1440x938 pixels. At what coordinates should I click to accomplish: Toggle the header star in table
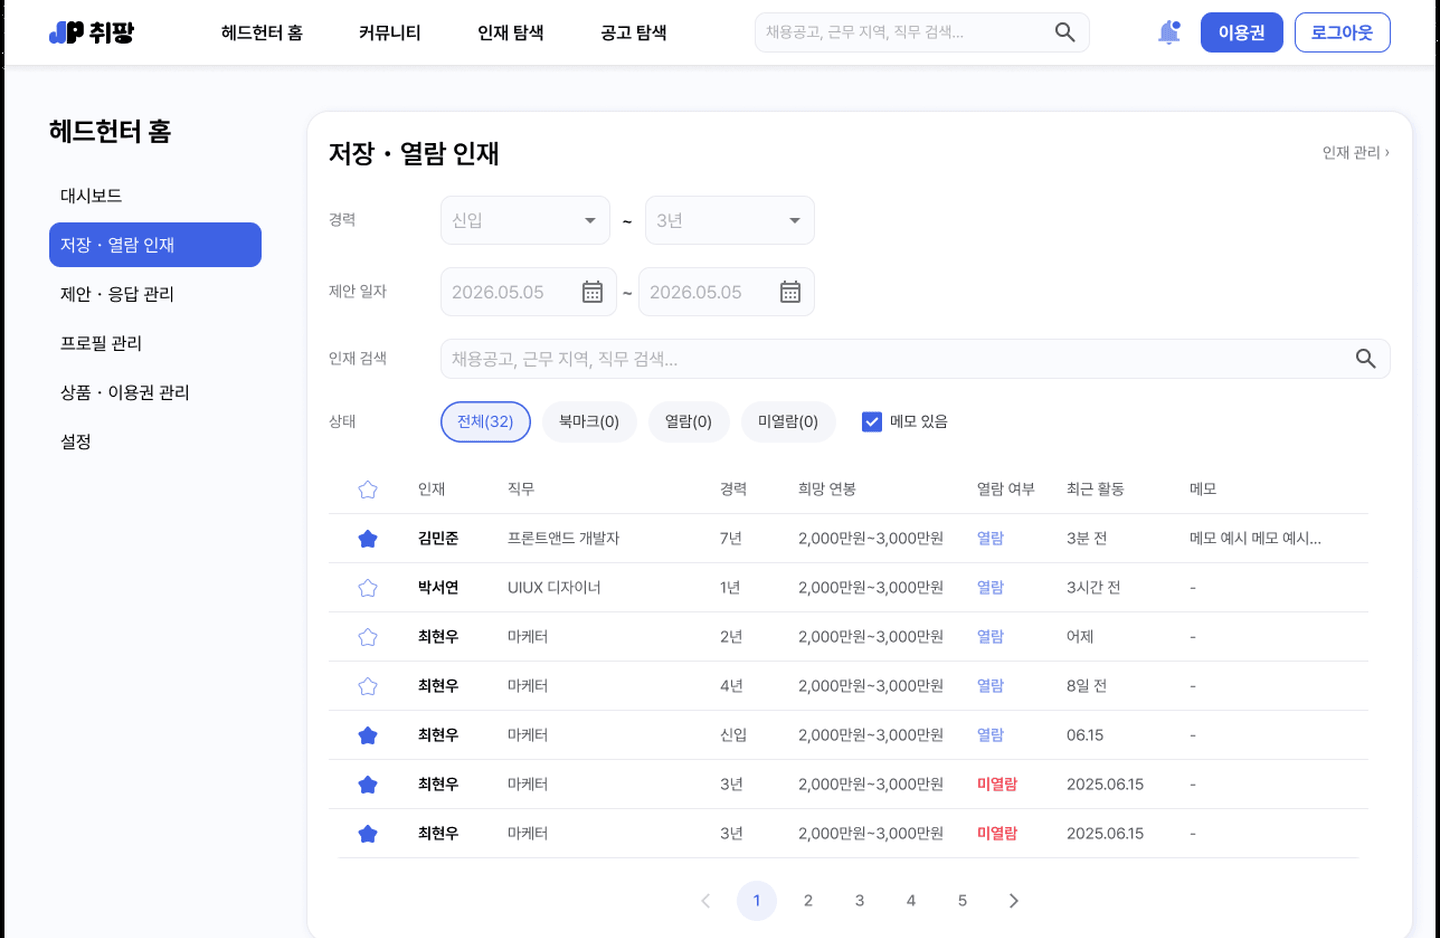click(368, 490)
